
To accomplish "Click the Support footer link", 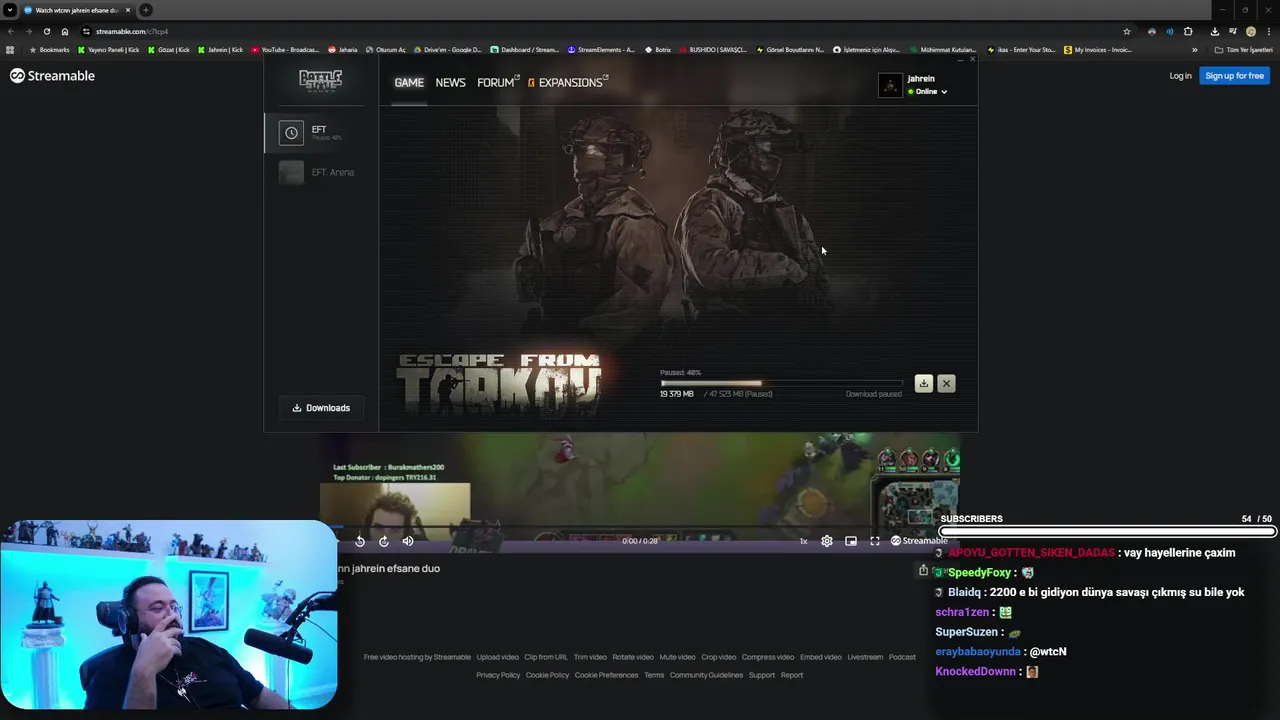I will coord(762,675).
